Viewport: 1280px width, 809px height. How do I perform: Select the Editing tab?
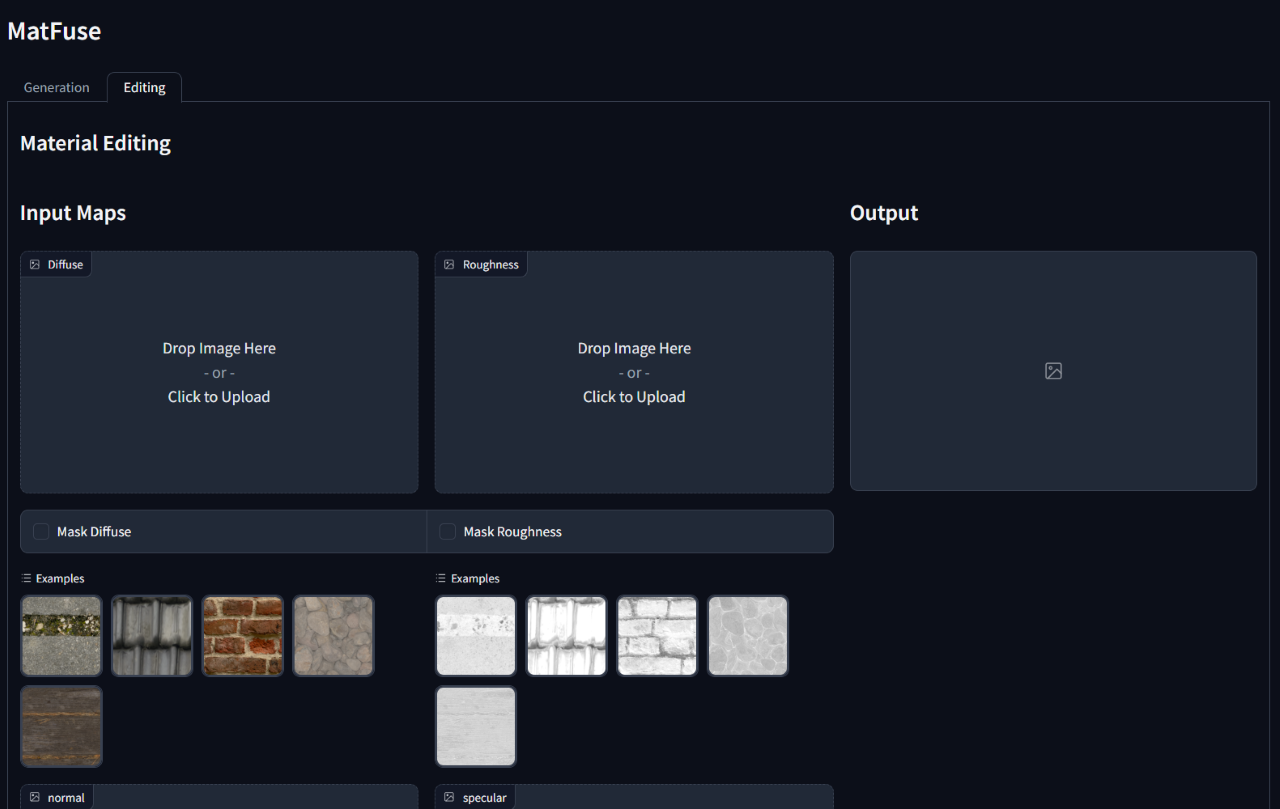(144, 88)
